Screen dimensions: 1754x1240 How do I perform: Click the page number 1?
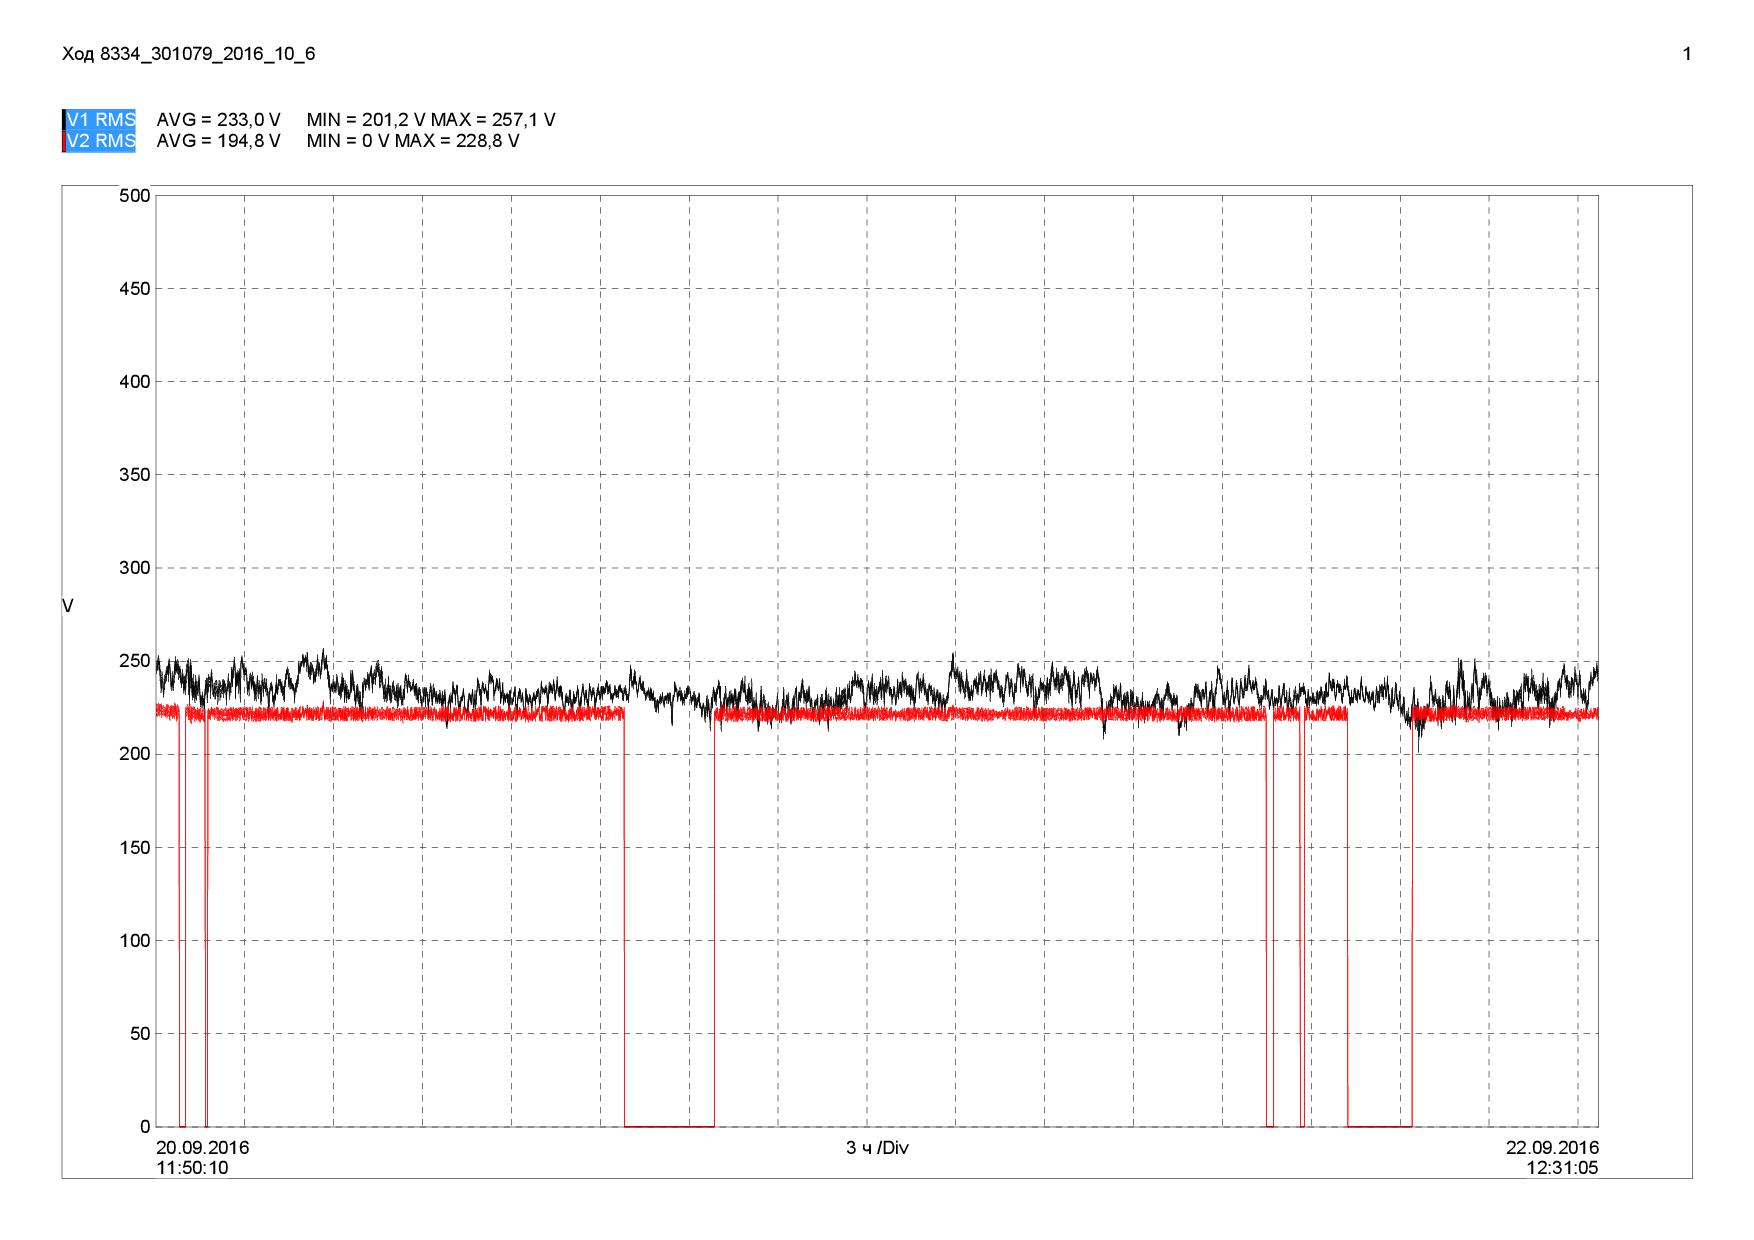(1687, 54)
